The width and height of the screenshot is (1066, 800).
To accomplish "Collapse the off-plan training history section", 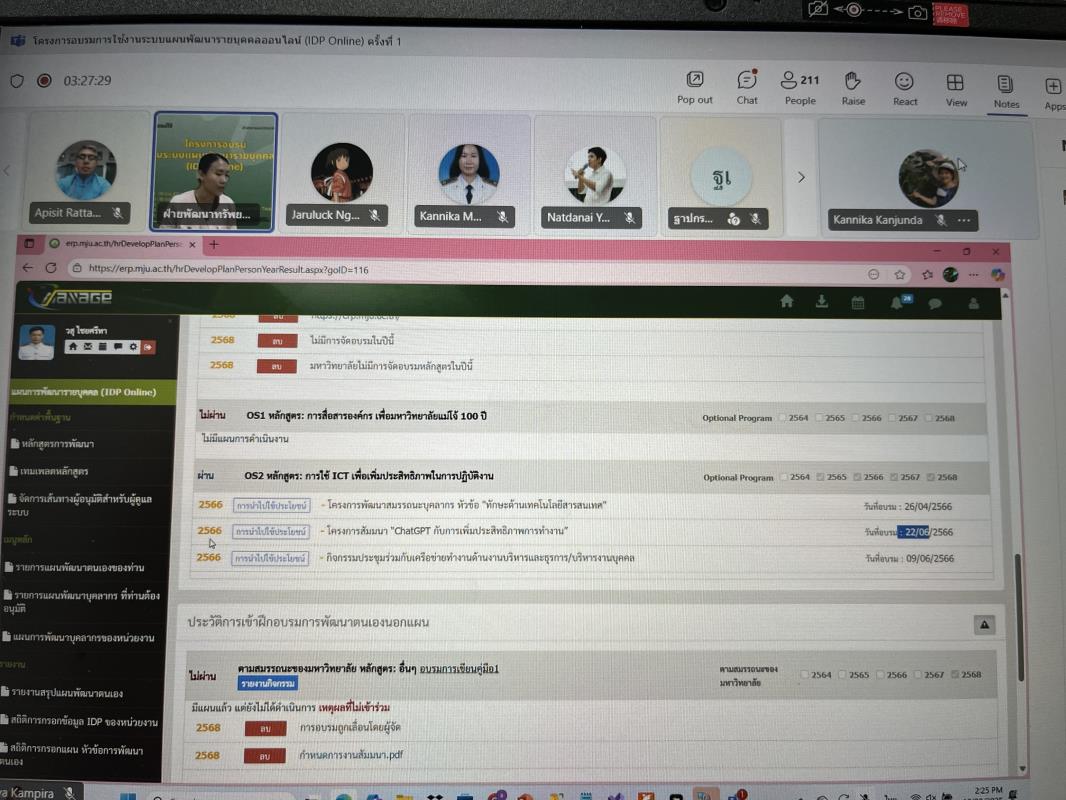I will (984, 625).
